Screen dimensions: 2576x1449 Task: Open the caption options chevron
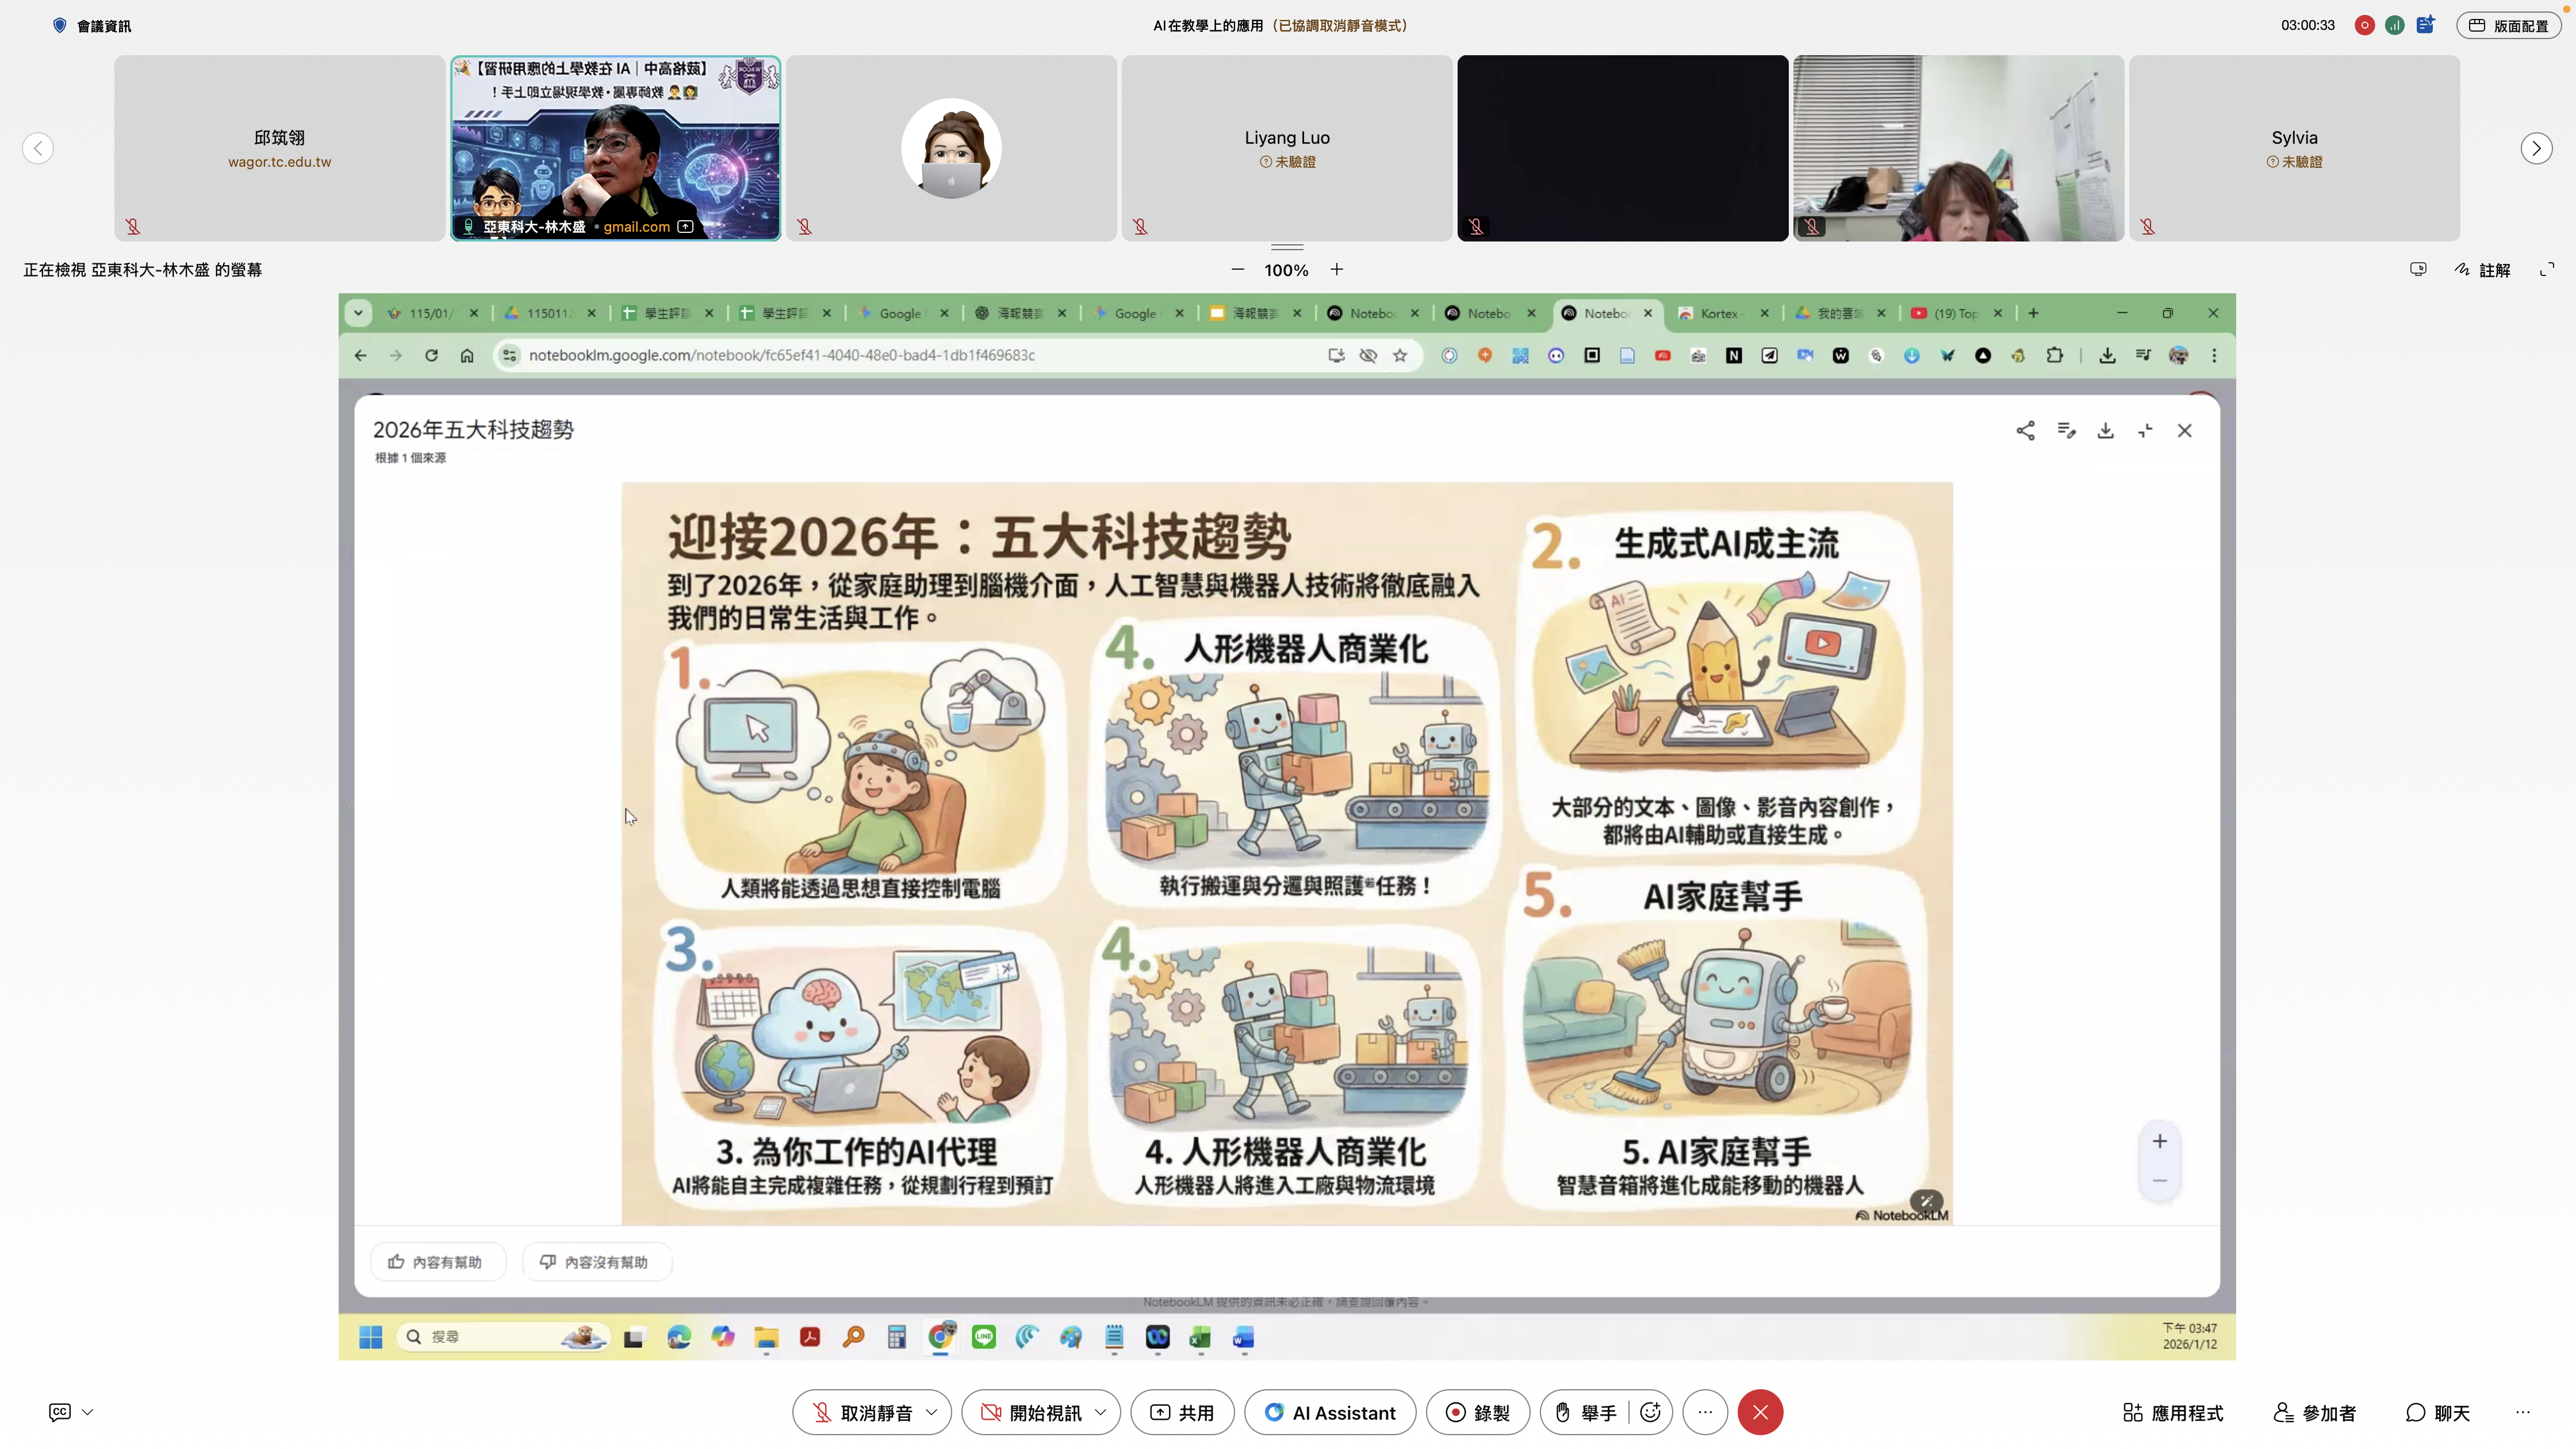(88, 1412)
